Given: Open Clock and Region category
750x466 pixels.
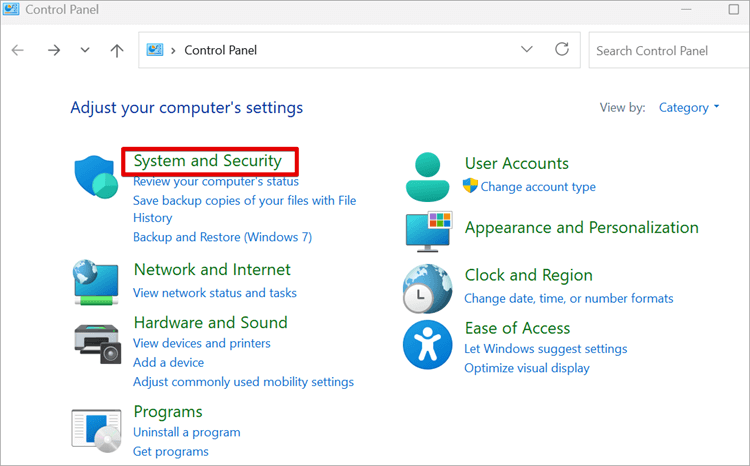Looking at the screenshot, I should click(x=529, y=276).
